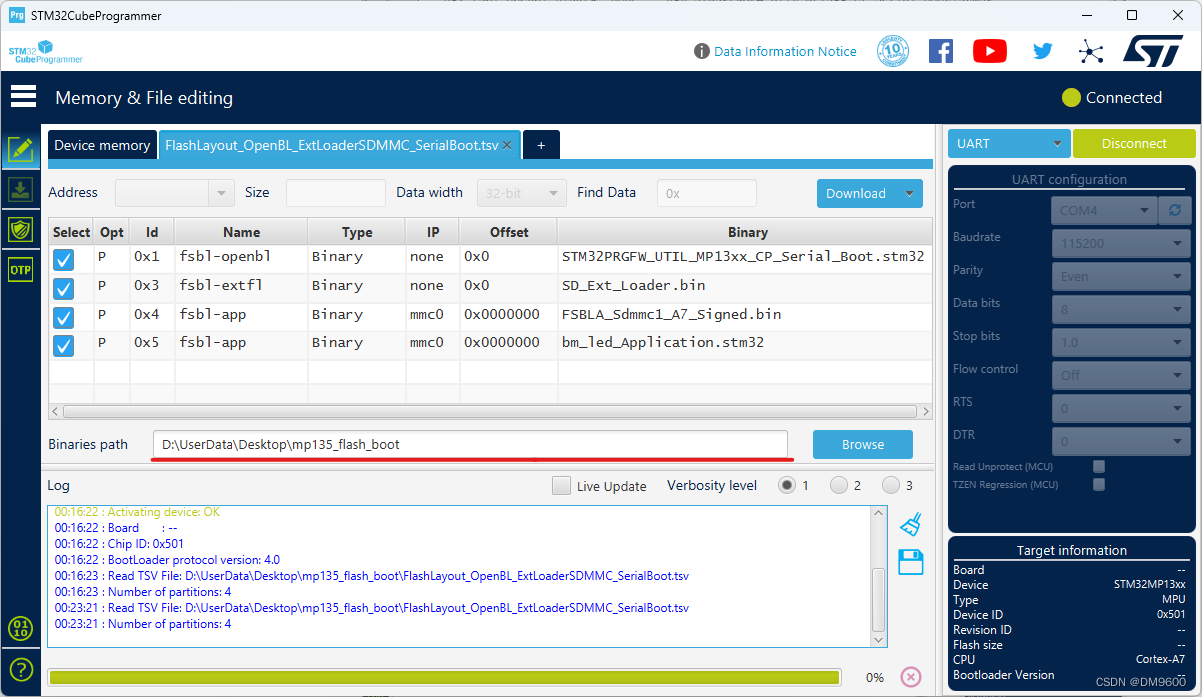1202x697 pixels.
Task: Add a new tab with plus
Action: click(x=541, y=145)
